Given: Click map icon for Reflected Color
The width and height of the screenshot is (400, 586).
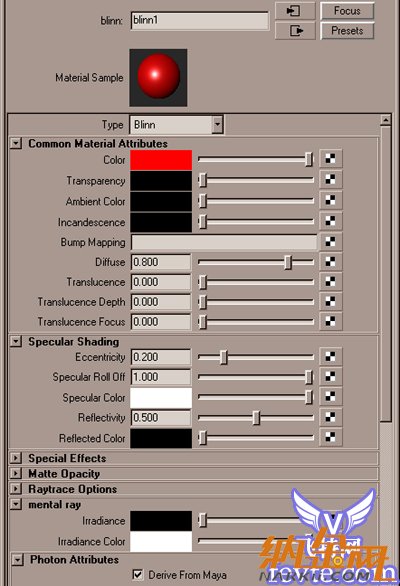Looking at the screenshot, I should point(330,437).
